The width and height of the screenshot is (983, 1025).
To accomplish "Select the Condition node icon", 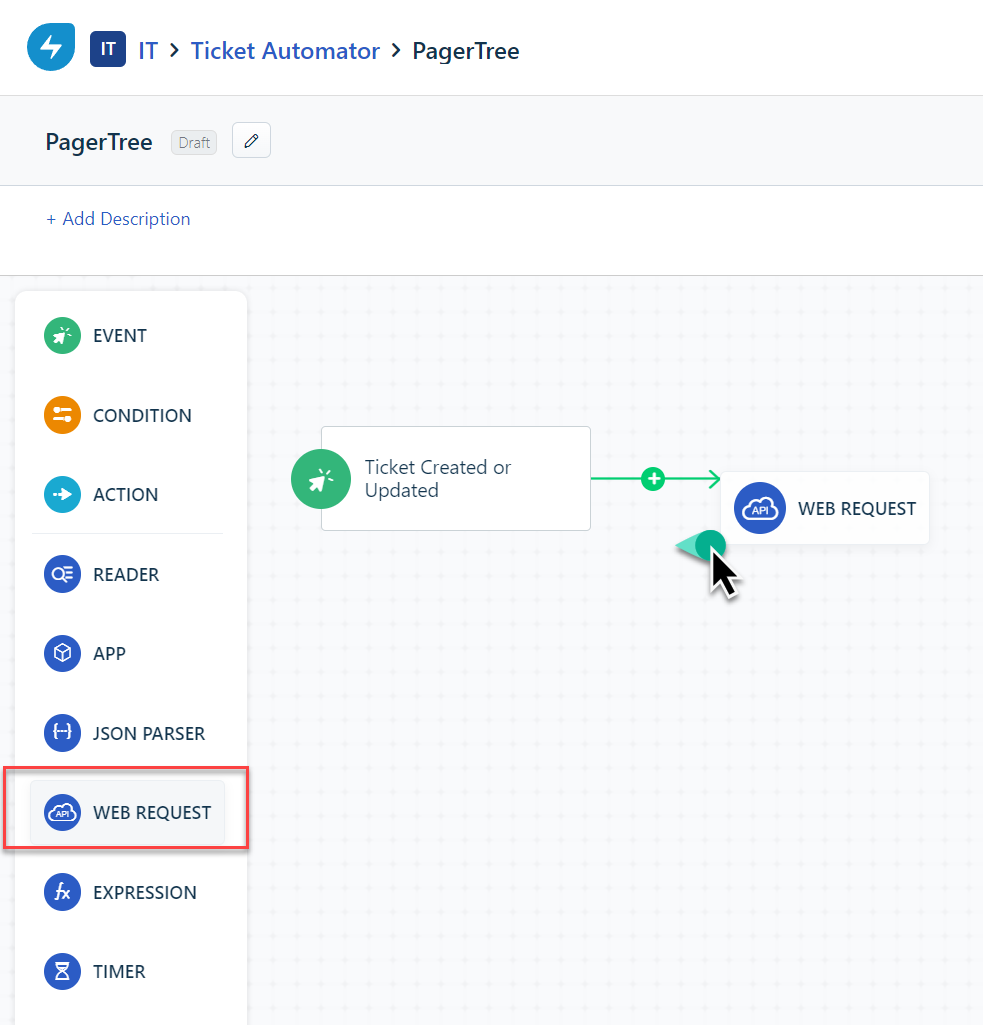I will 62,416.
